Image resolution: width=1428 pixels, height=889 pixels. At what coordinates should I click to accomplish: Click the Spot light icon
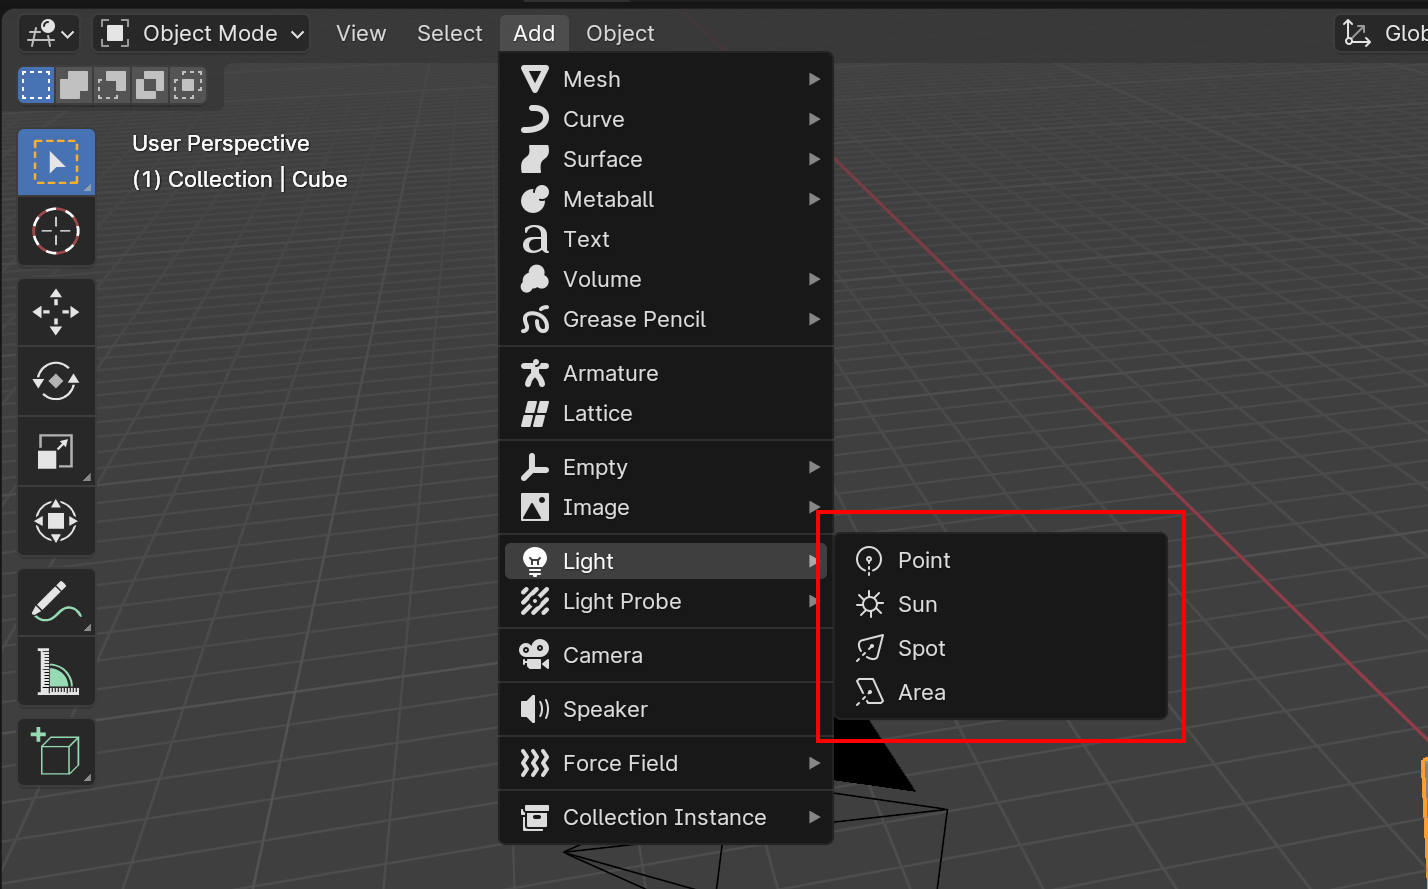click(x=870, y=648)
